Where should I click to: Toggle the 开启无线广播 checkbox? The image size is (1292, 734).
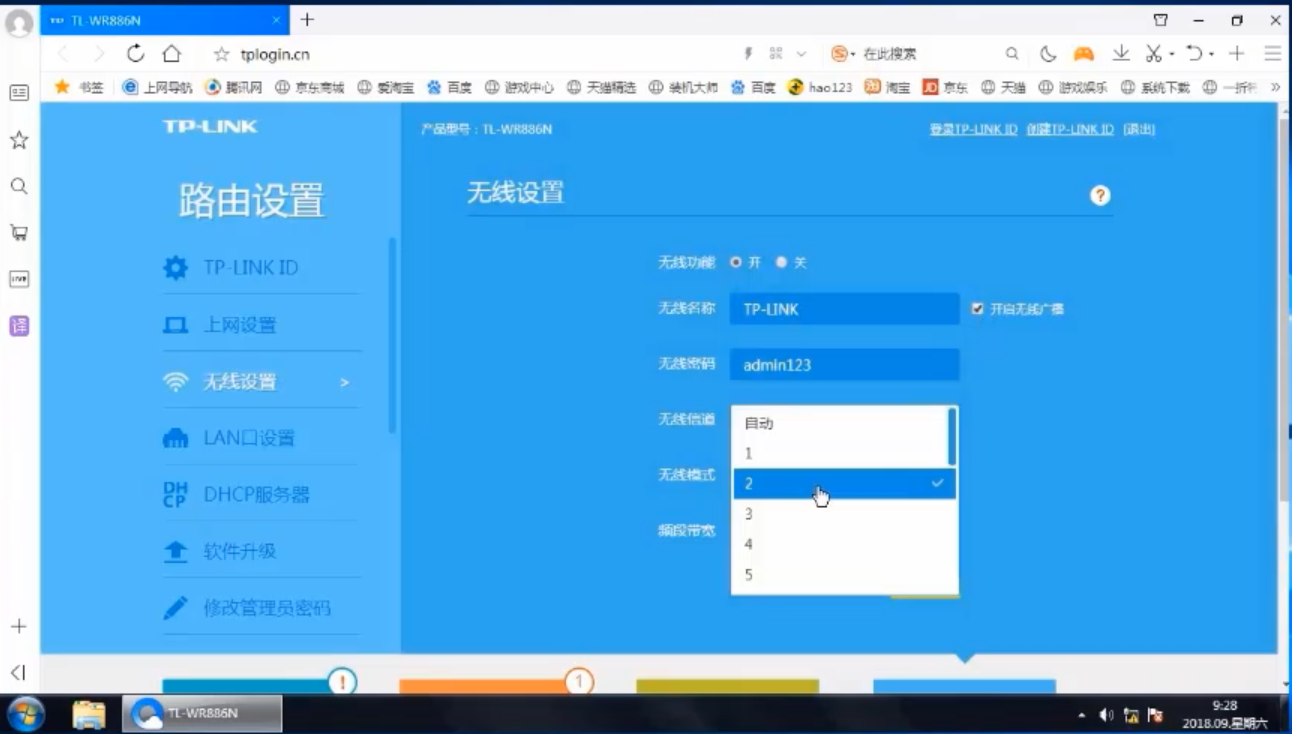pyautogui.click(x=977, y=309)
